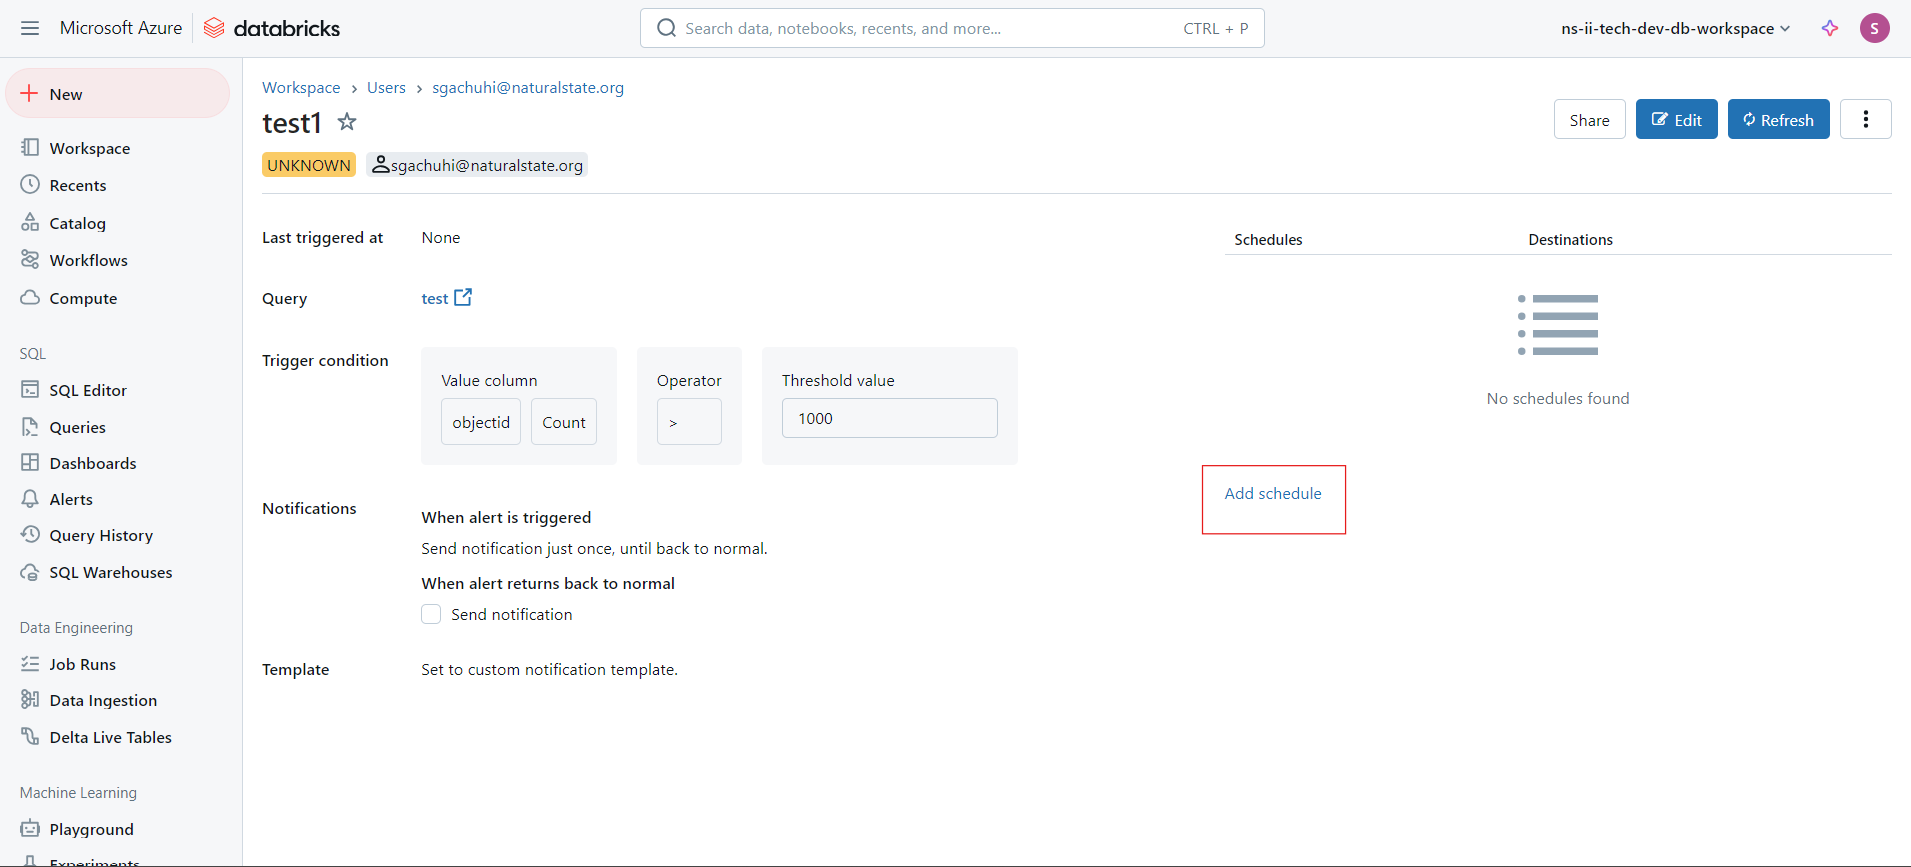The height and width of the screenshot is (867, 1911).
Task: Click the Dashboards sidebar icon
Action: (x=30, y=463)
